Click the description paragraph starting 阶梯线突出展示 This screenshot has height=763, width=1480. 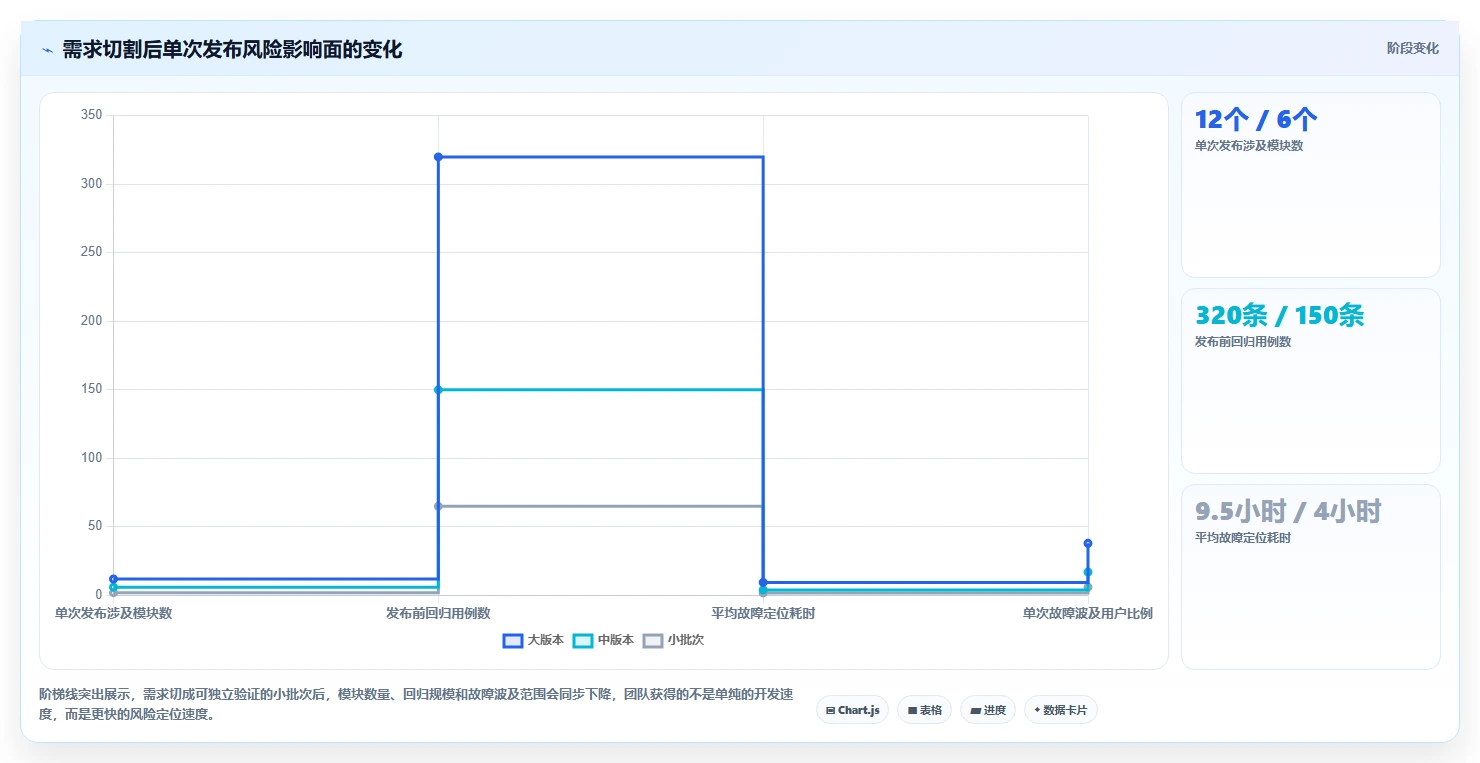tap(416, 705)
